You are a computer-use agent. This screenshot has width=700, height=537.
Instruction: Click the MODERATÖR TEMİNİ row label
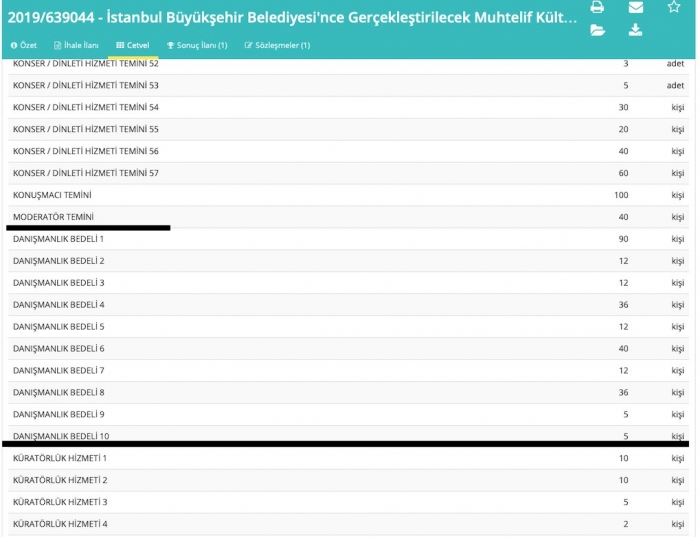53,217
